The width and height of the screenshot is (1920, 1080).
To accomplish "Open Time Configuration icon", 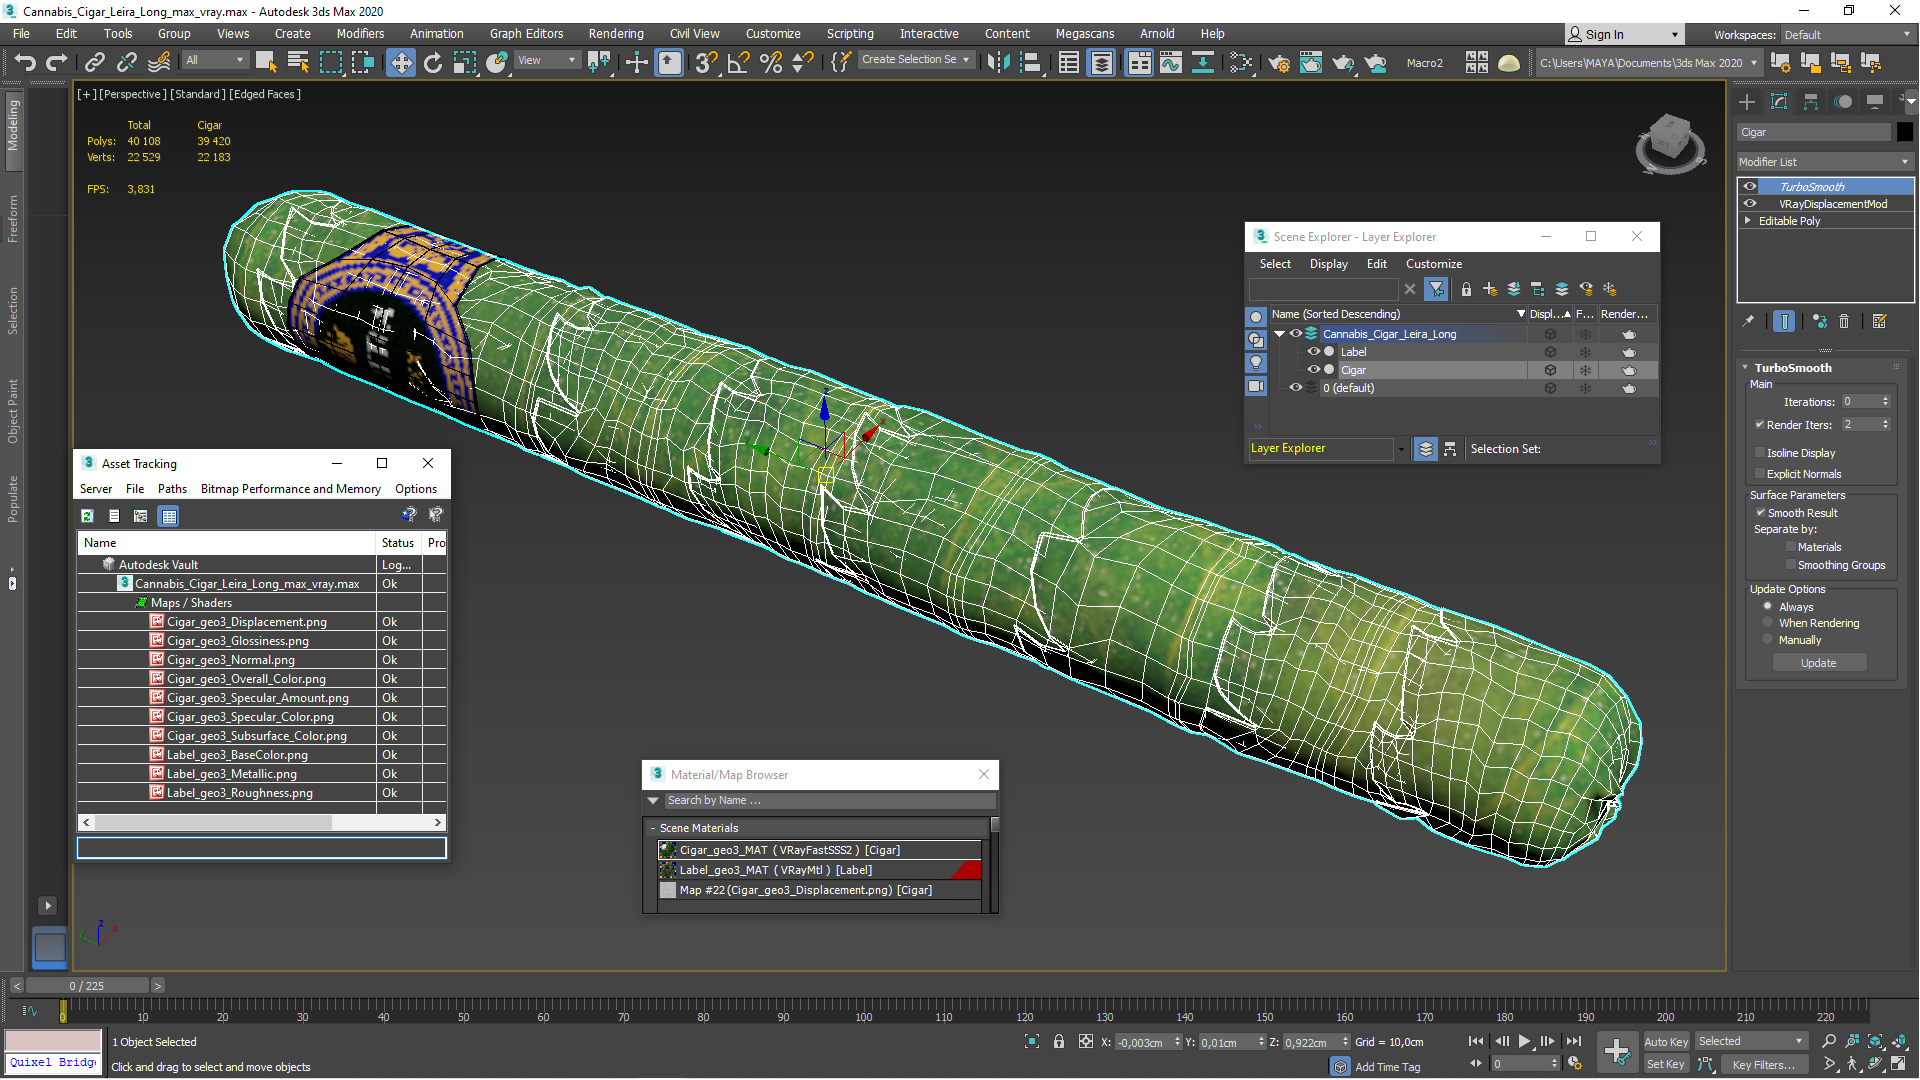I will [1575, 1064].
